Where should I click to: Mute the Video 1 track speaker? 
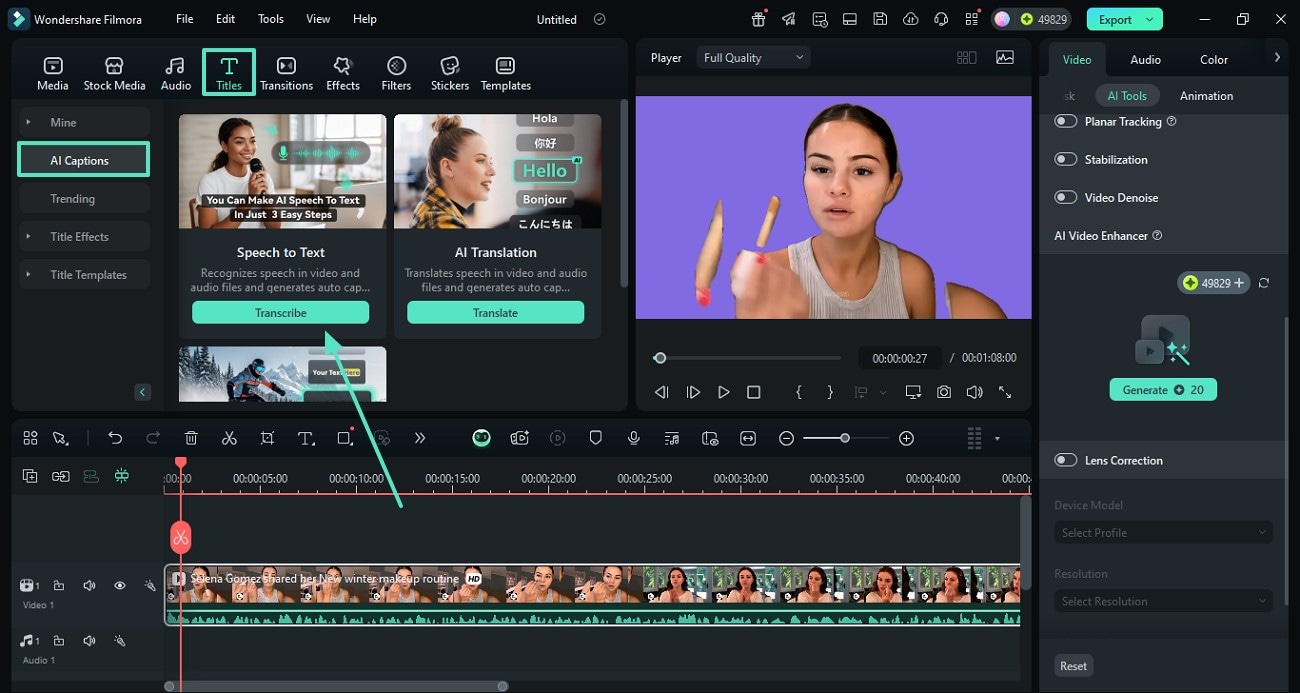point(89,586)
